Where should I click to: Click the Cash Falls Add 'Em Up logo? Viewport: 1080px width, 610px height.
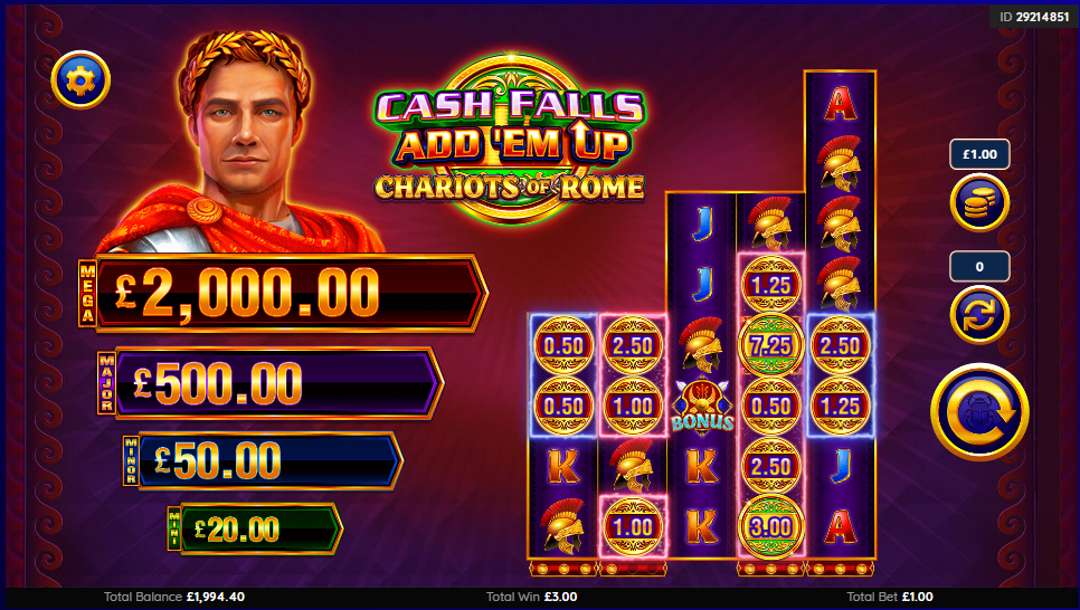coord(510,140)
